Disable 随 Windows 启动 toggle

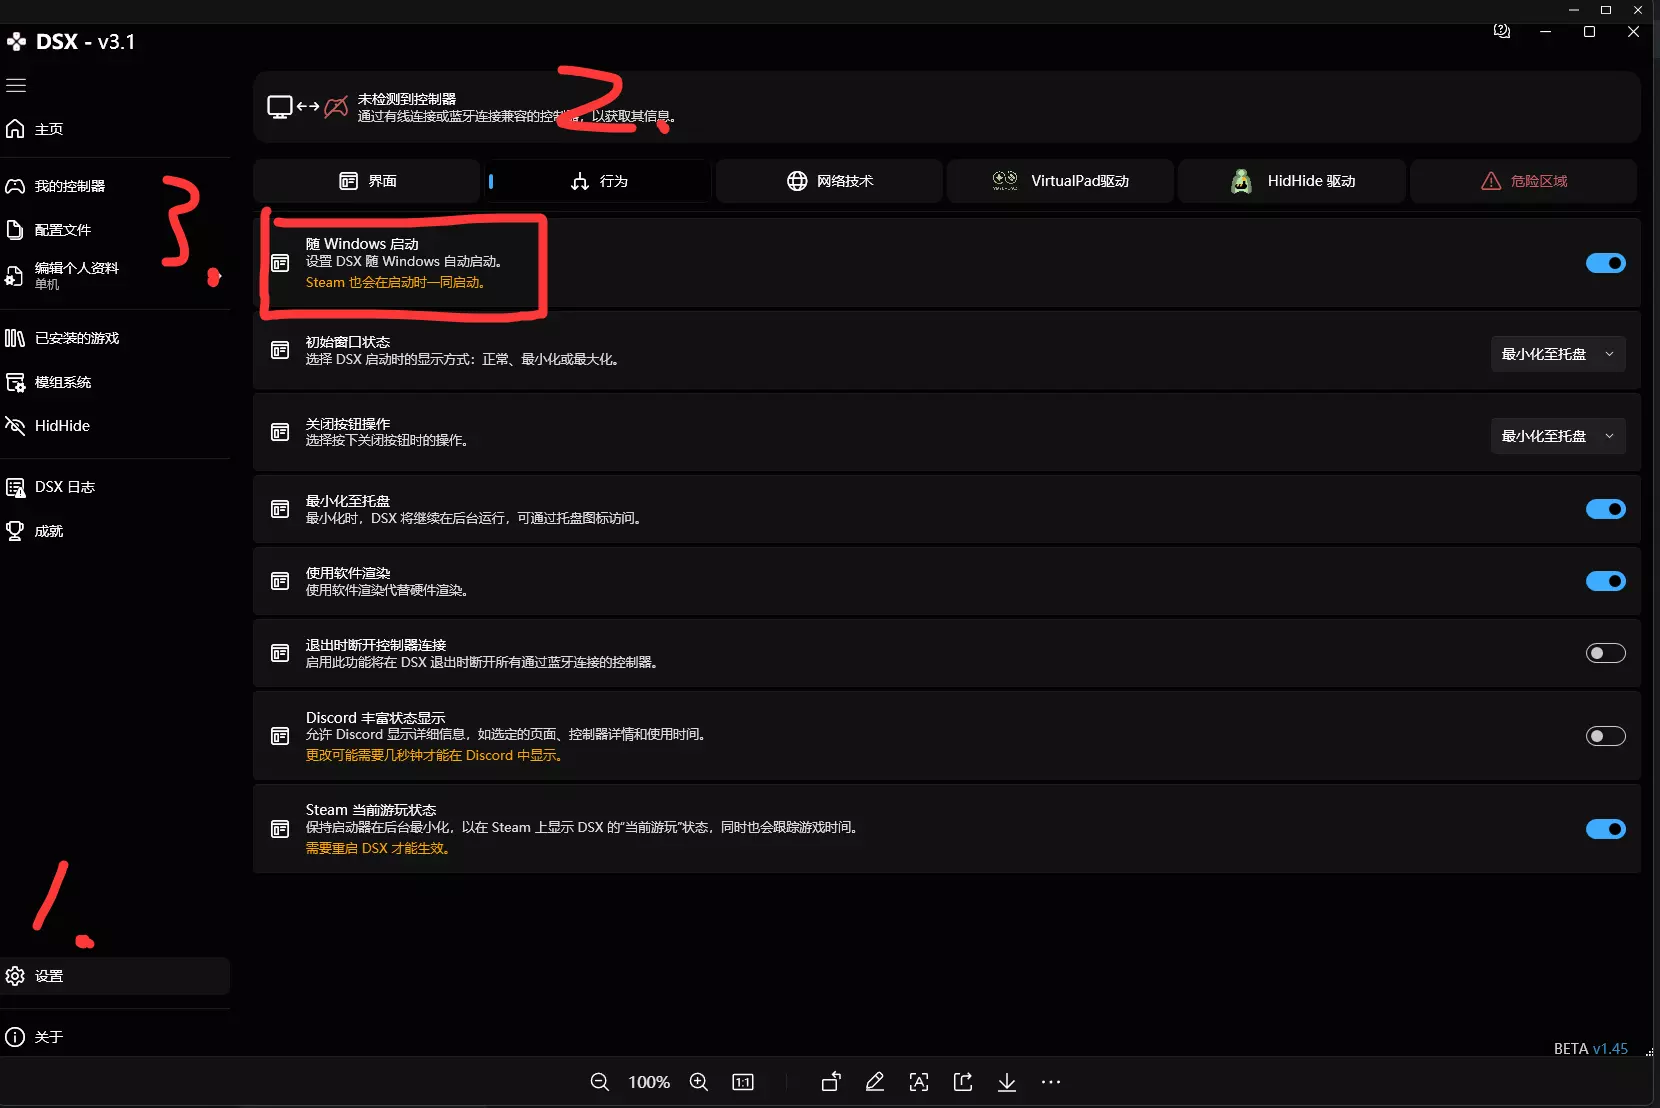click(x=1606, y=263)
